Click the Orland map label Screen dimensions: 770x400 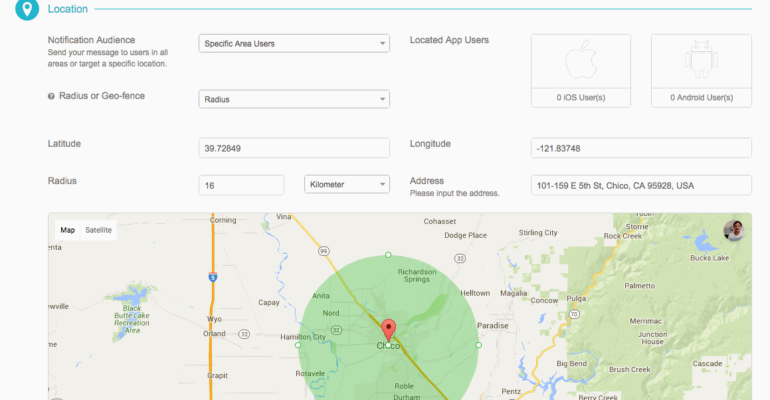(x=214, y=334)
